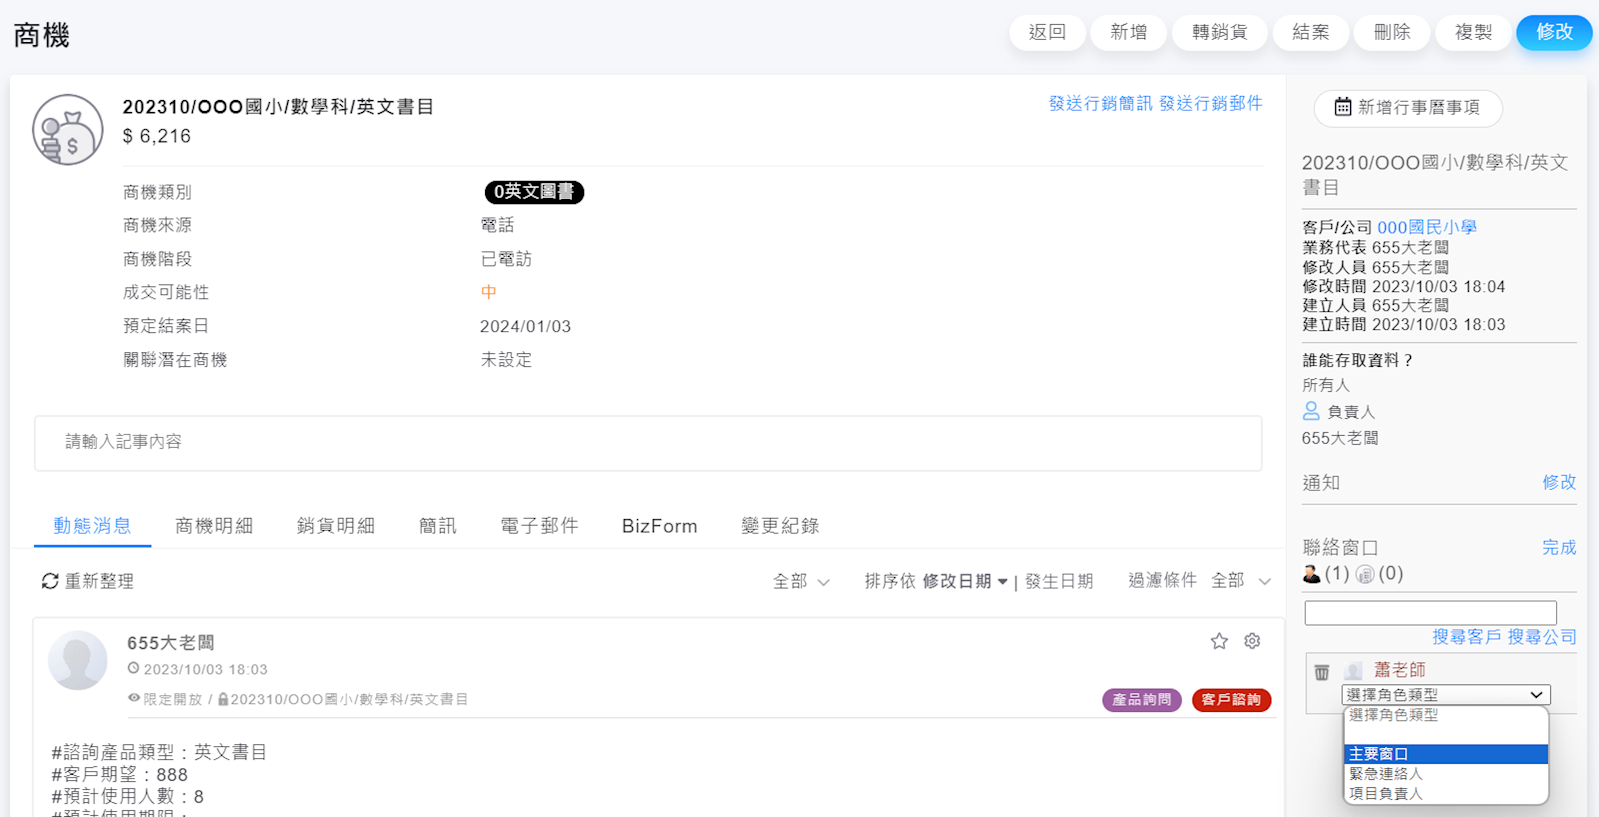The image size is (1599, 817).
Task: Click the 產品詢問 purple tag
Action: click(x=1141, y=700)
